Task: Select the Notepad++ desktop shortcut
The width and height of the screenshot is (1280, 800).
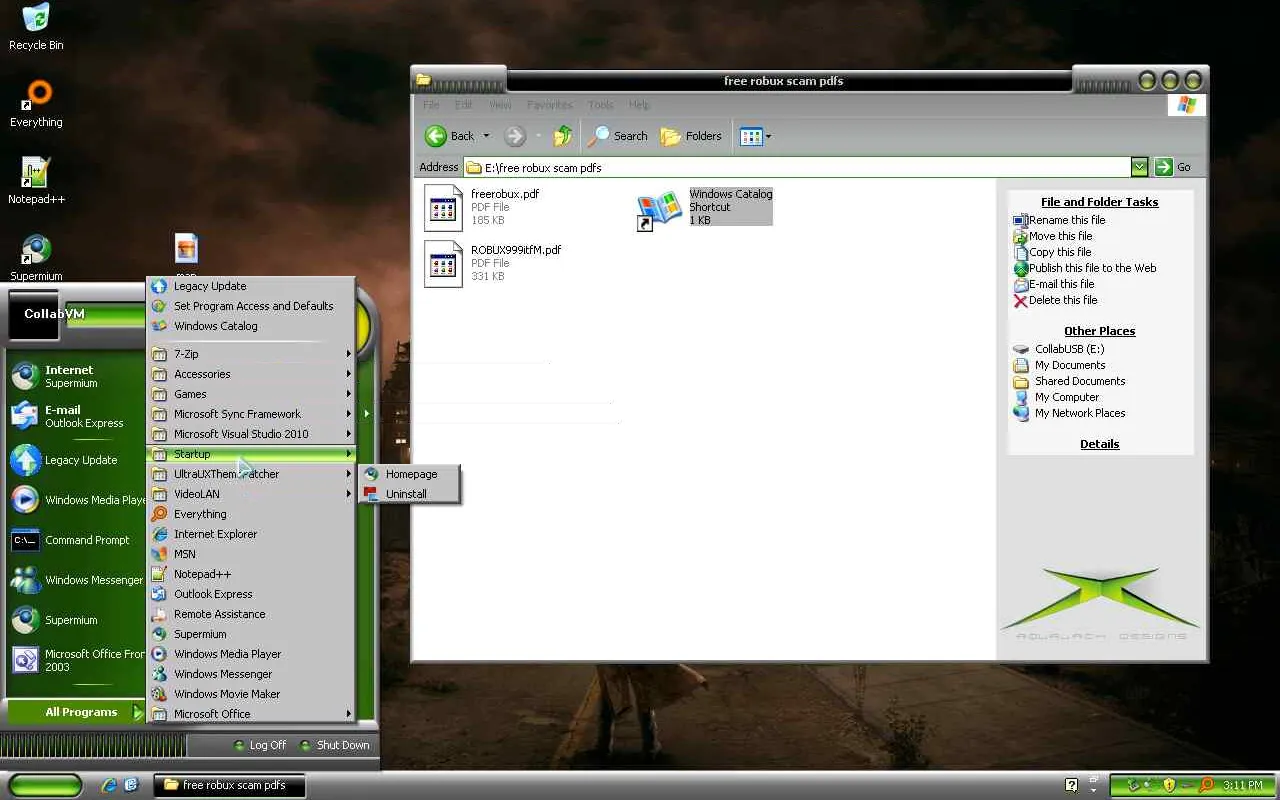Action: (x=36, y=181)
